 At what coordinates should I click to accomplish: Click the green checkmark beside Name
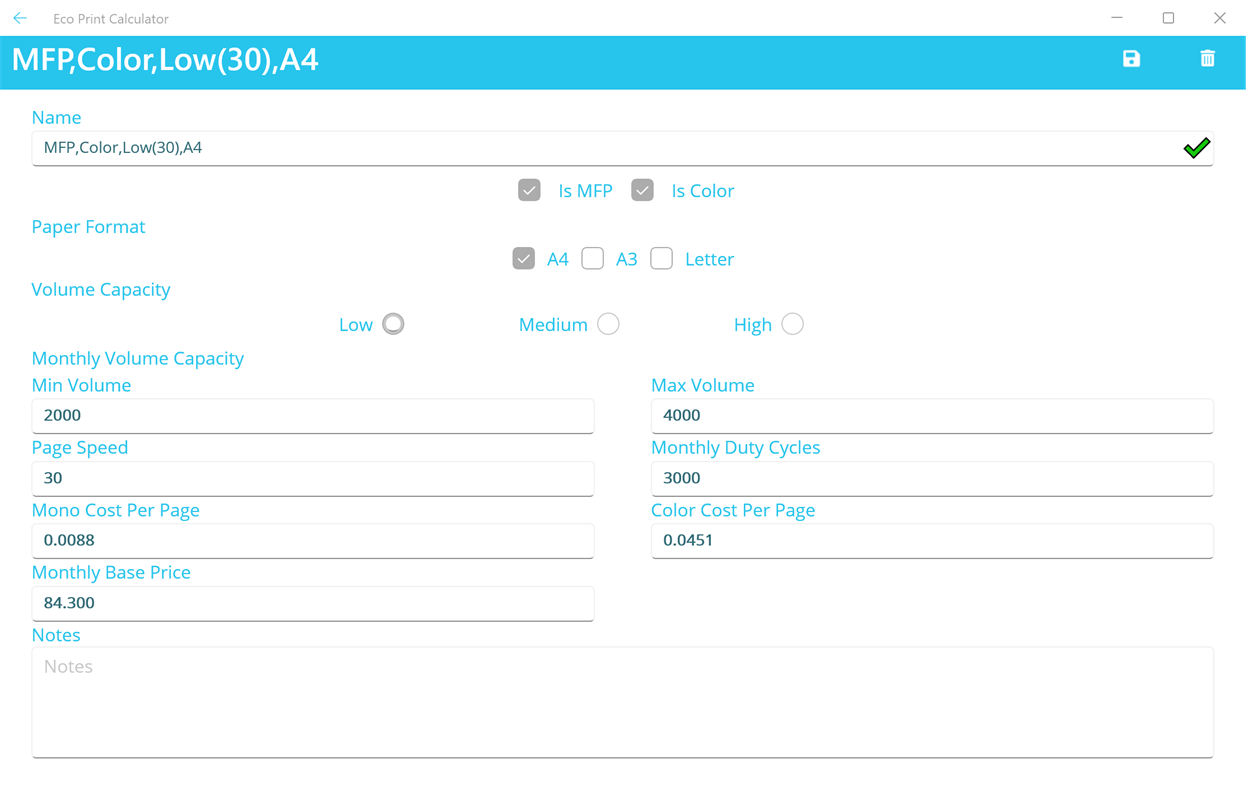1196,147
